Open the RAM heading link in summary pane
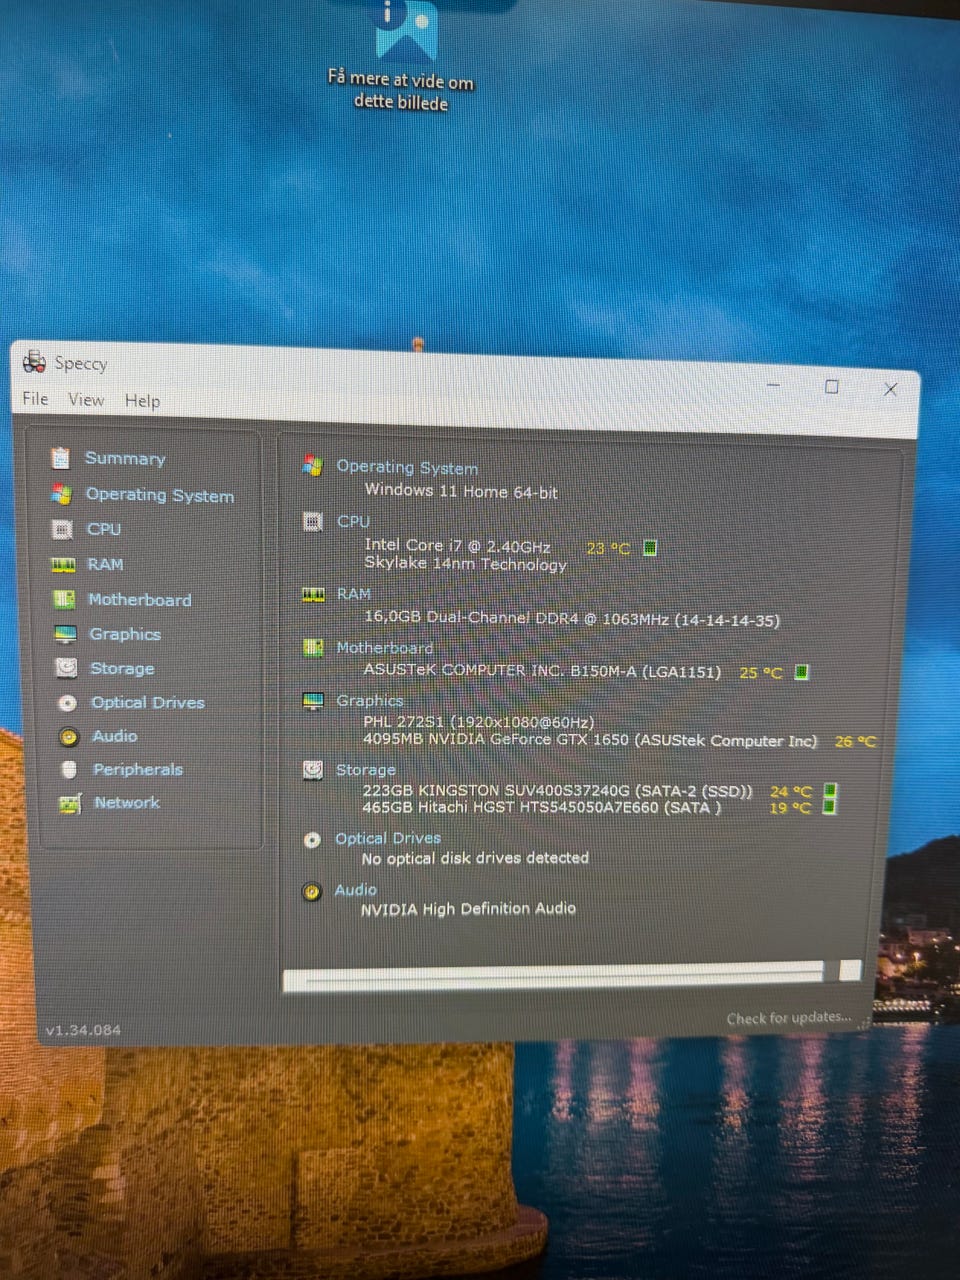The image size is (960, 1280). (x=353, y=593)
